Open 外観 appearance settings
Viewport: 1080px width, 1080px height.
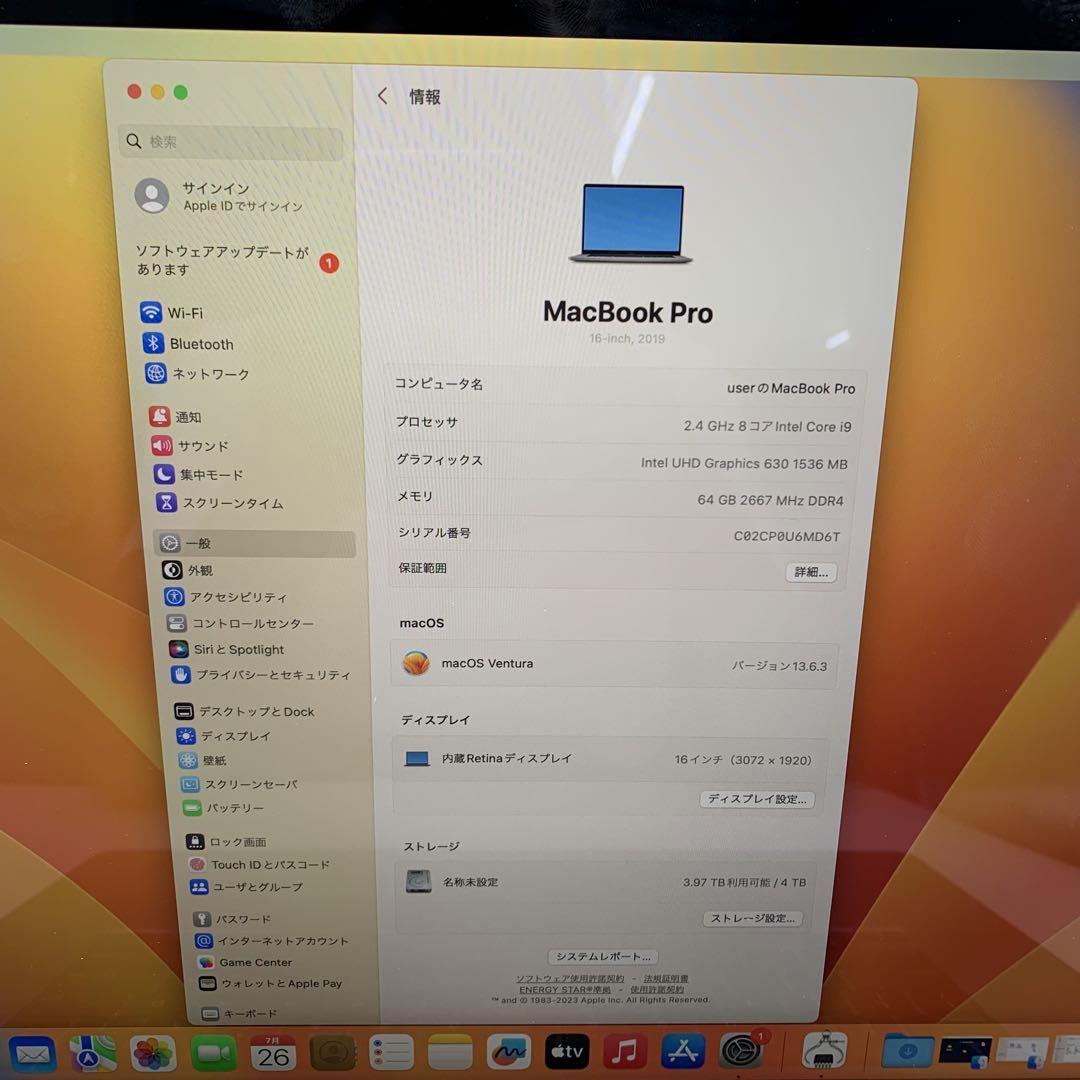pyautogui.click(x=188, y=570)
